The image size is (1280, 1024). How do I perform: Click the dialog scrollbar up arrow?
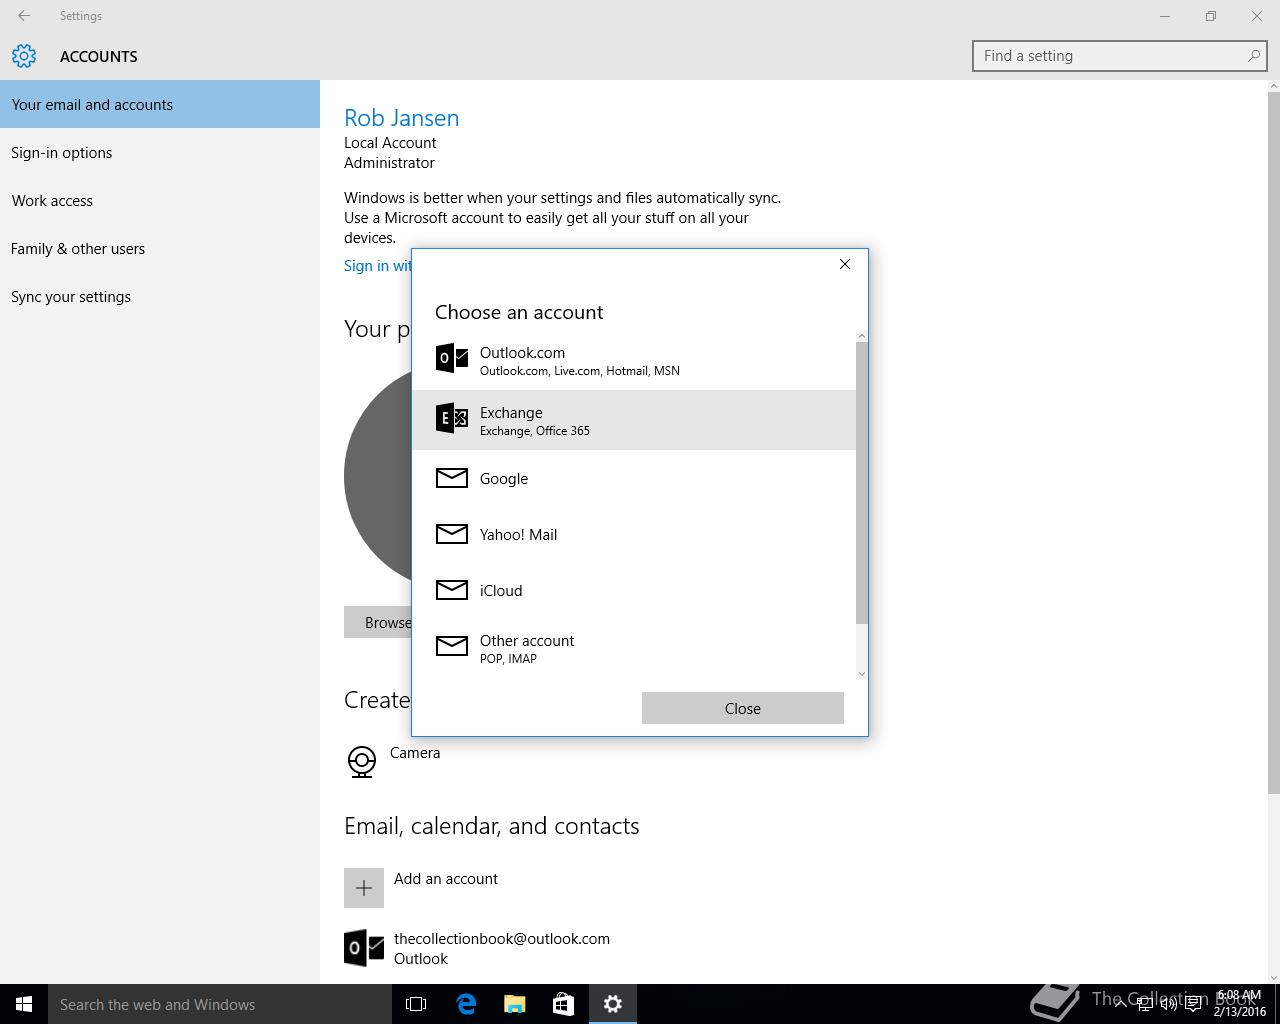pos(862,336)
